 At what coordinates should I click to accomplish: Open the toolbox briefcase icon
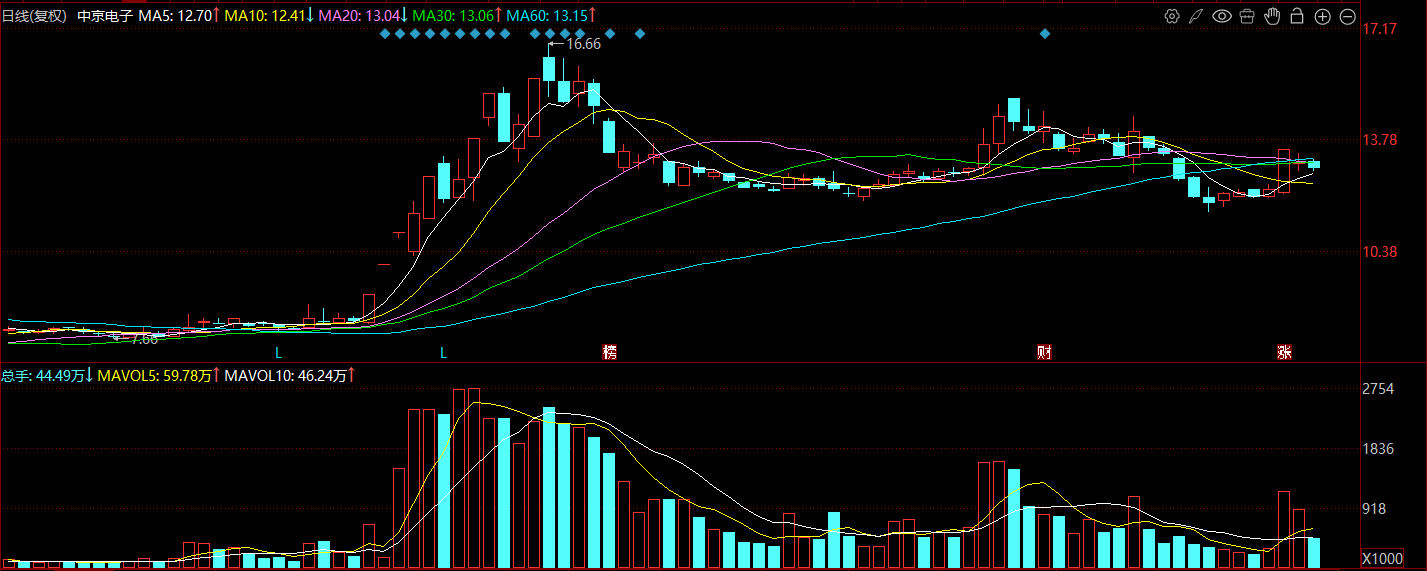(x=1247, y=16)
